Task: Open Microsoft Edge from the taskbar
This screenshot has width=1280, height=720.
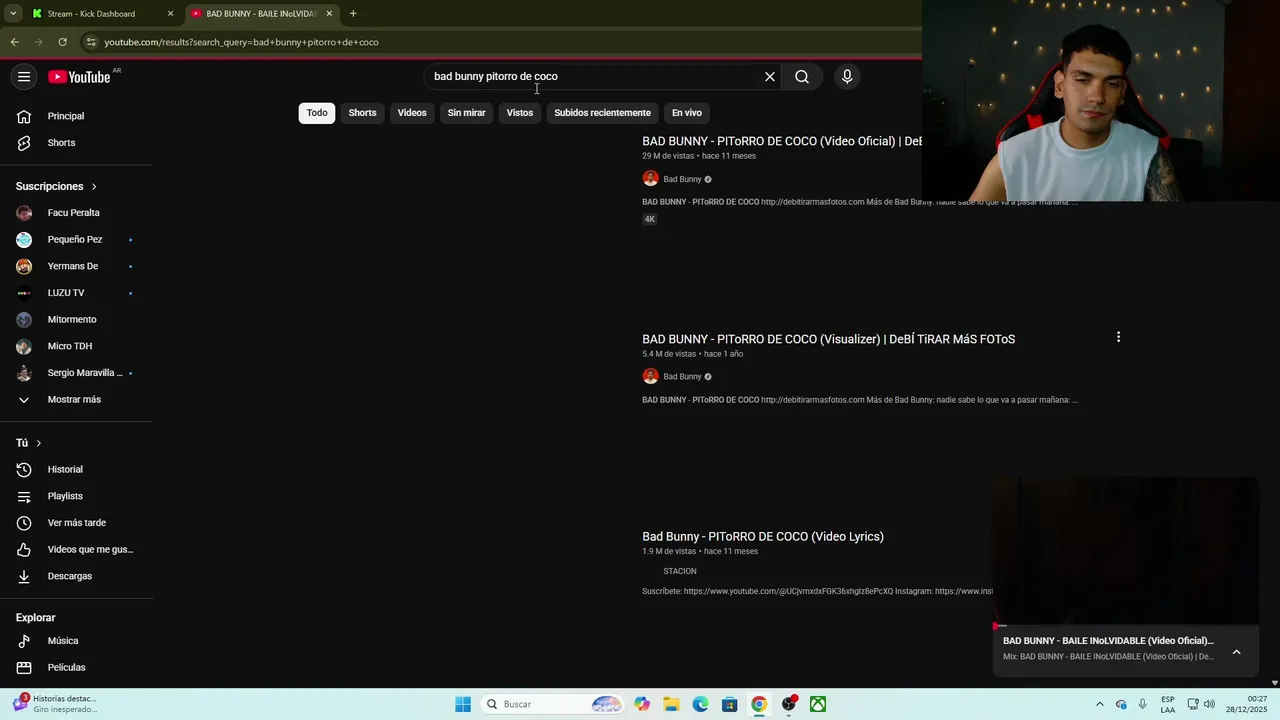Action: [x=700, y=704]
